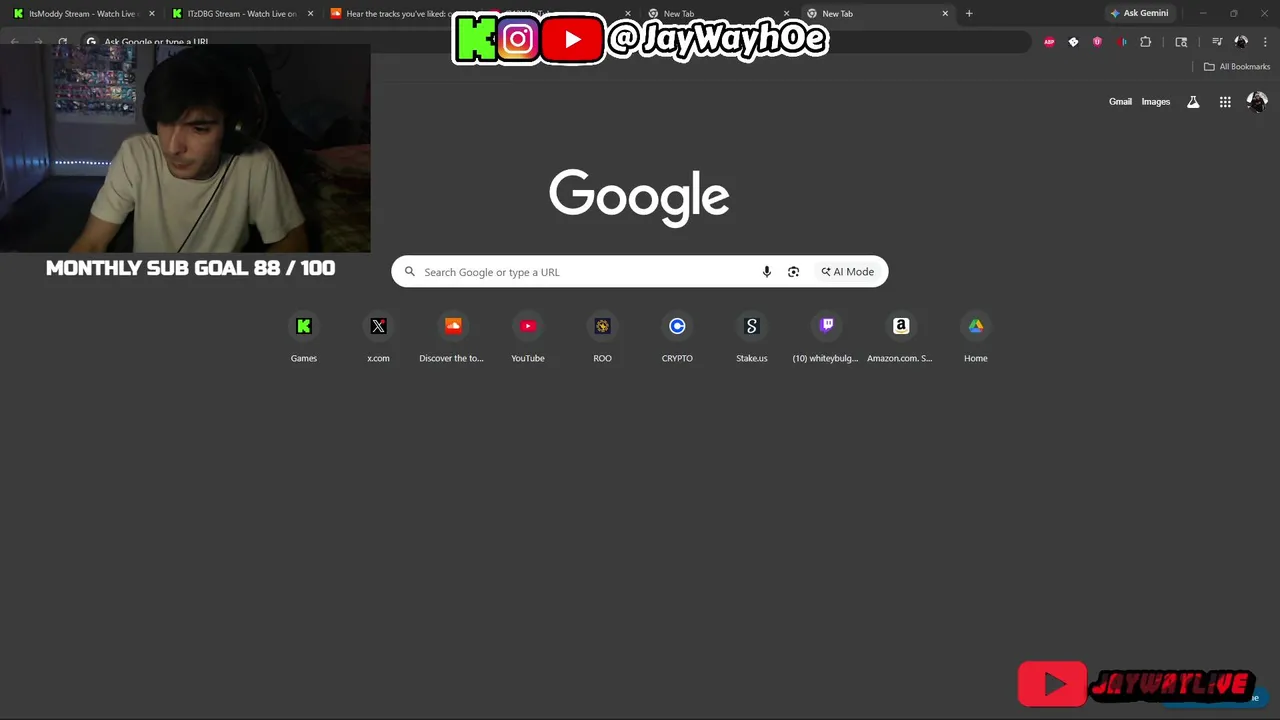Screen dimensions: 1280x720
Task: Switch to the first New Tab
Action: click(x=718, y=14)
